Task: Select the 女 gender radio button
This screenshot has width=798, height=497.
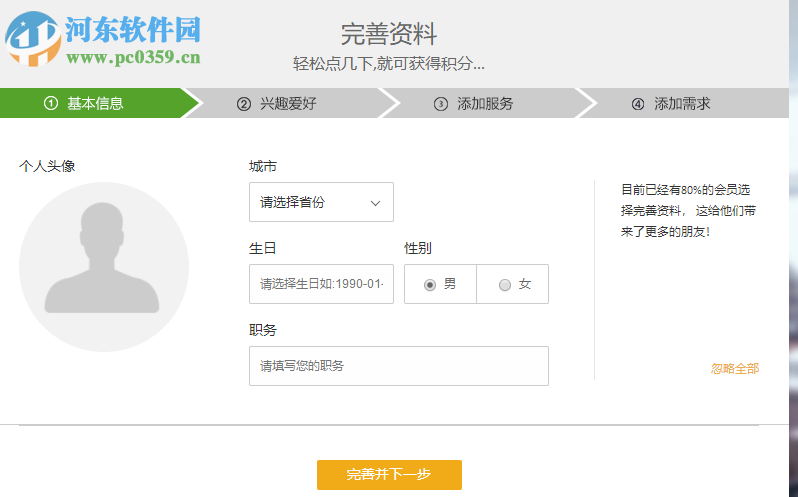Action: [x=505, y=285]
